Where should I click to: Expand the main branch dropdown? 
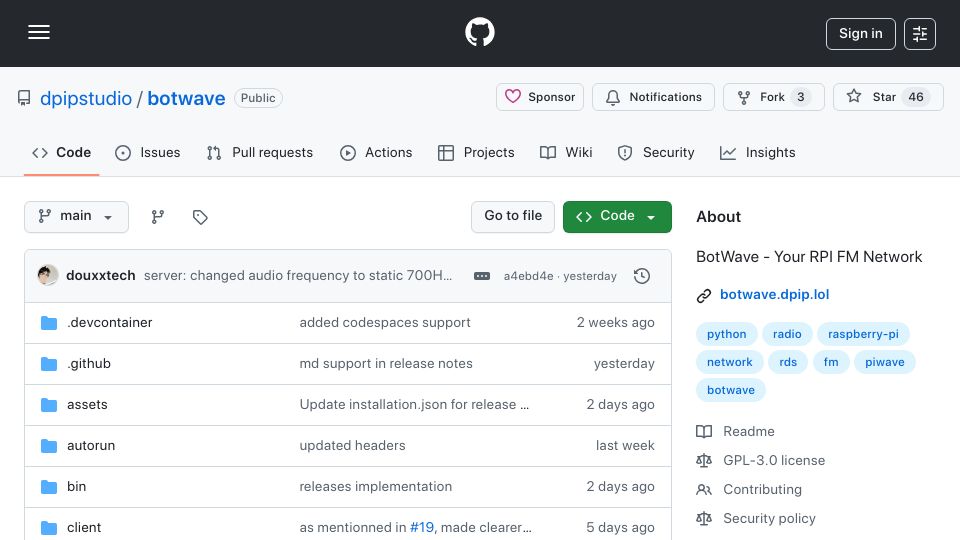click(x=76, y=217)
